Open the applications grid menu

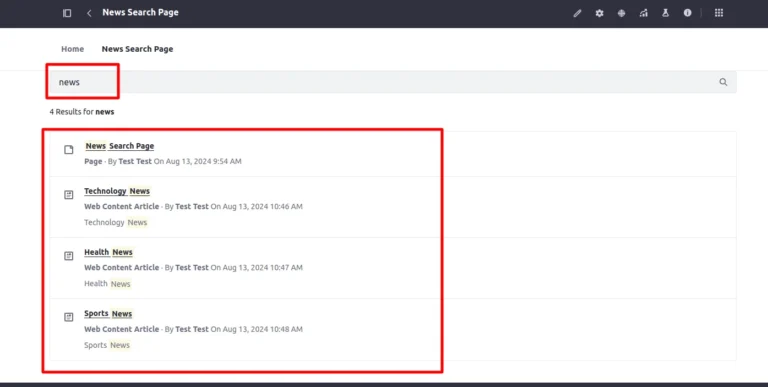pyautogui.click(x=719, y=13)
